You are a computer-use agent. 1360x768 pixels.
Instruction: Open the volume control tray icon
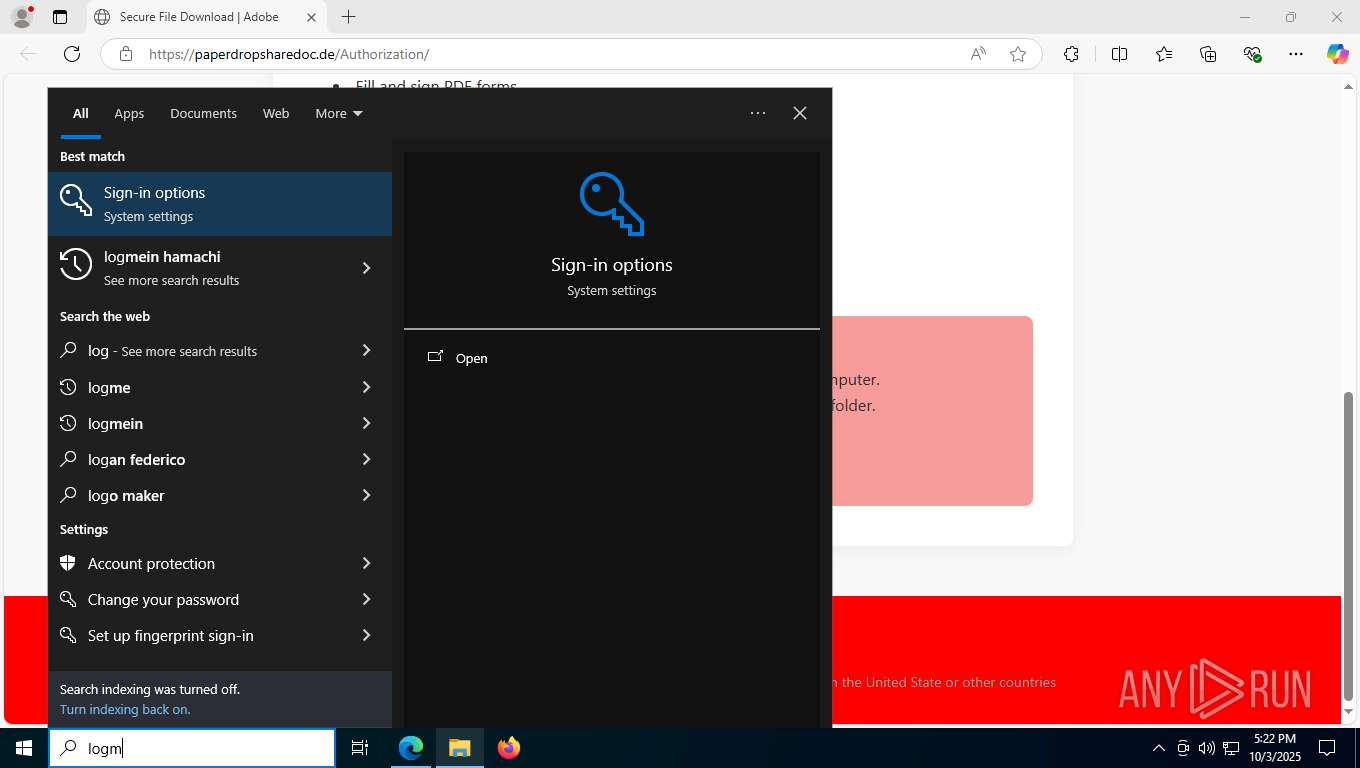(1207, 748)
